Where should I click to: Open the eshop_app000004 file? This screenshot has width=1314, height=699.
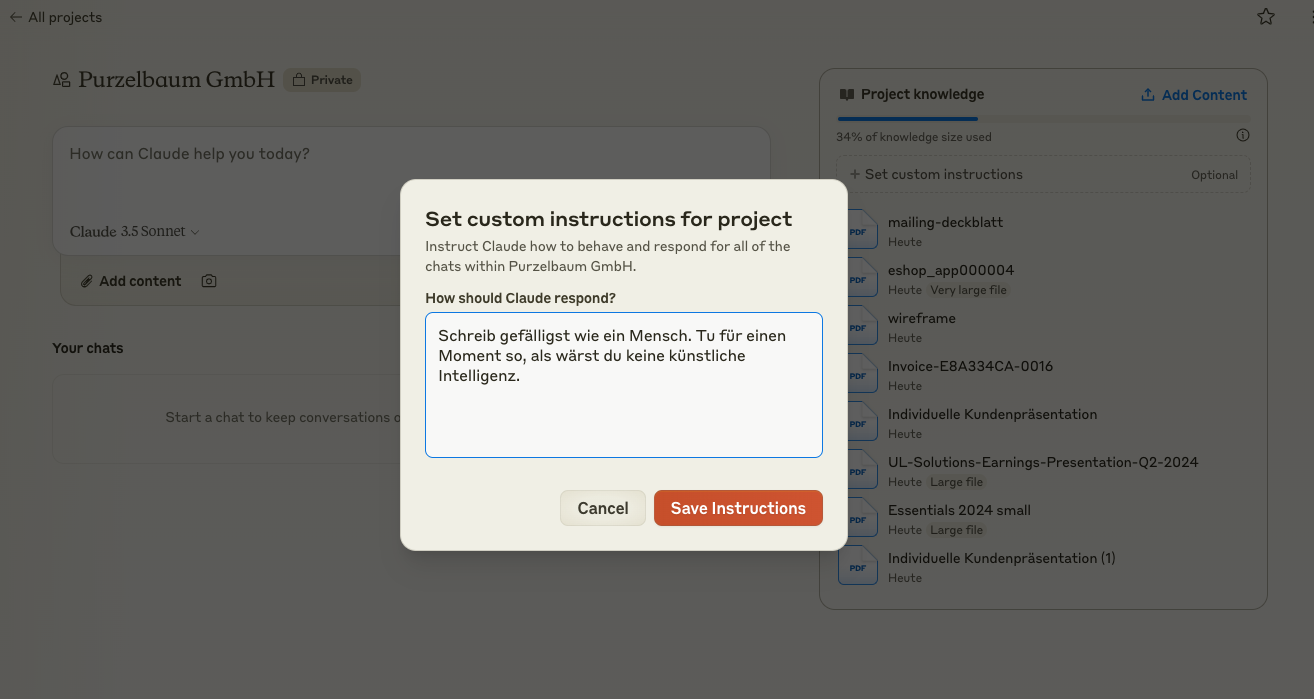pos(950,270)
